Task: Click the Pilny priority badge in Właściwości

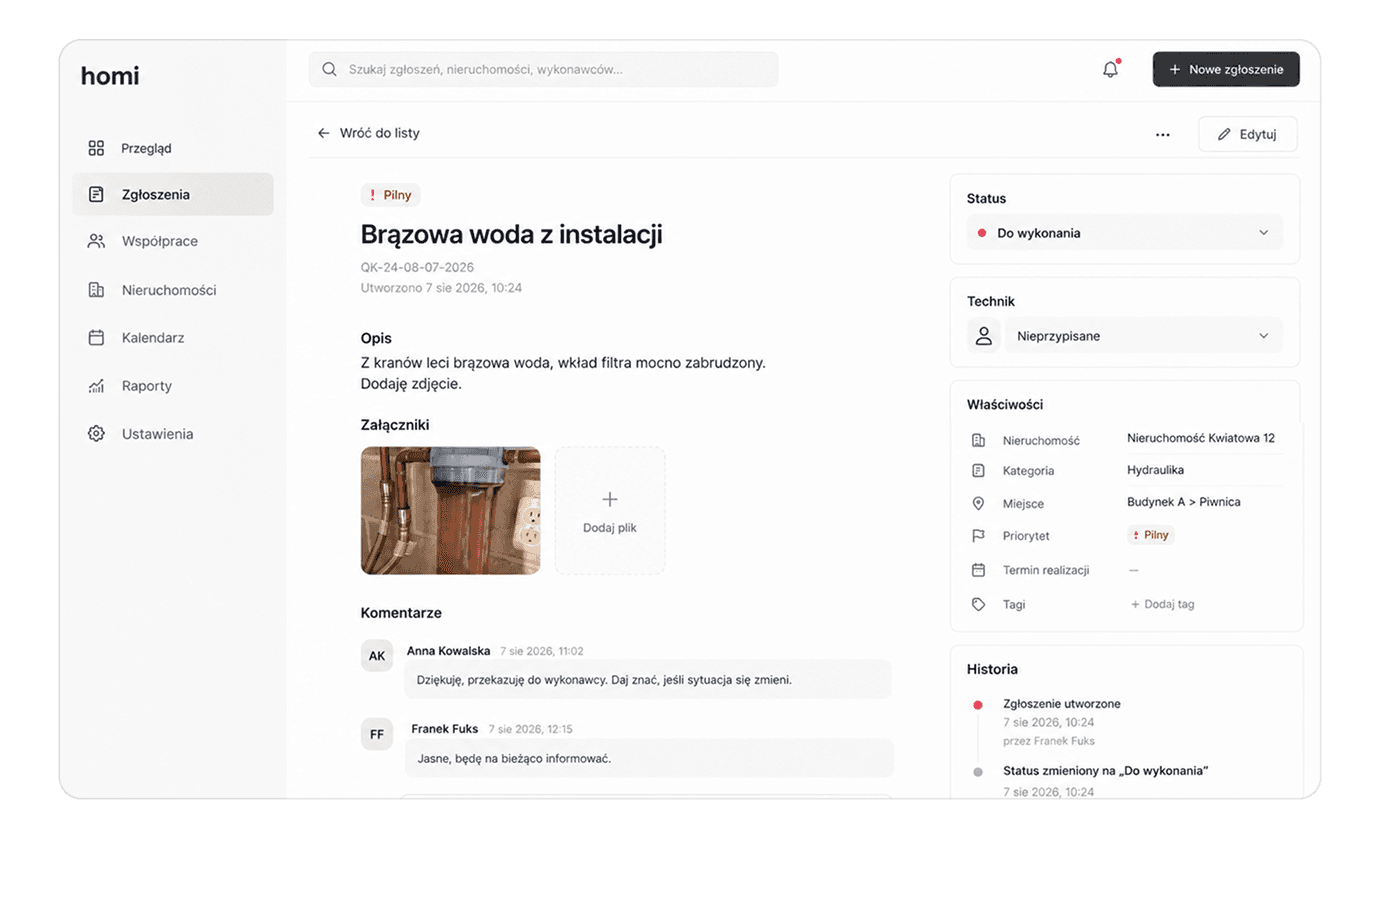Action: point(1150,535)
